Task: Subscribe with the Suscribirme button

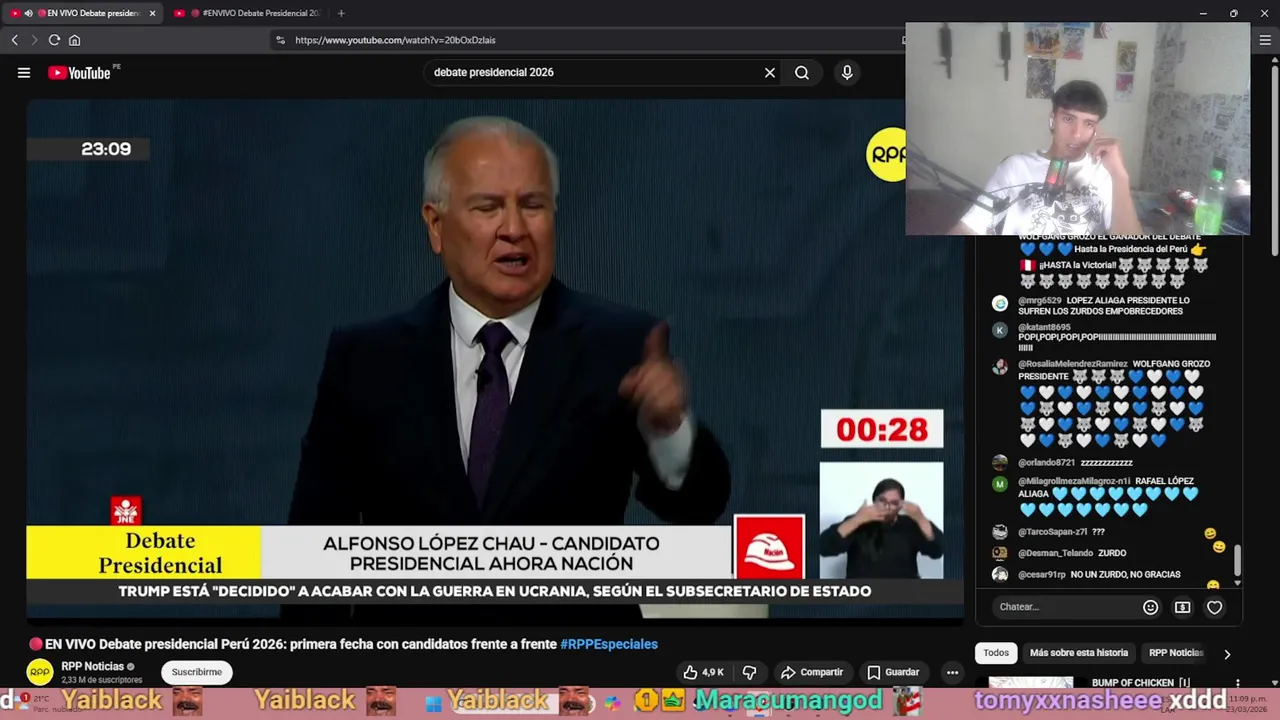Action: tap(197, 672)
